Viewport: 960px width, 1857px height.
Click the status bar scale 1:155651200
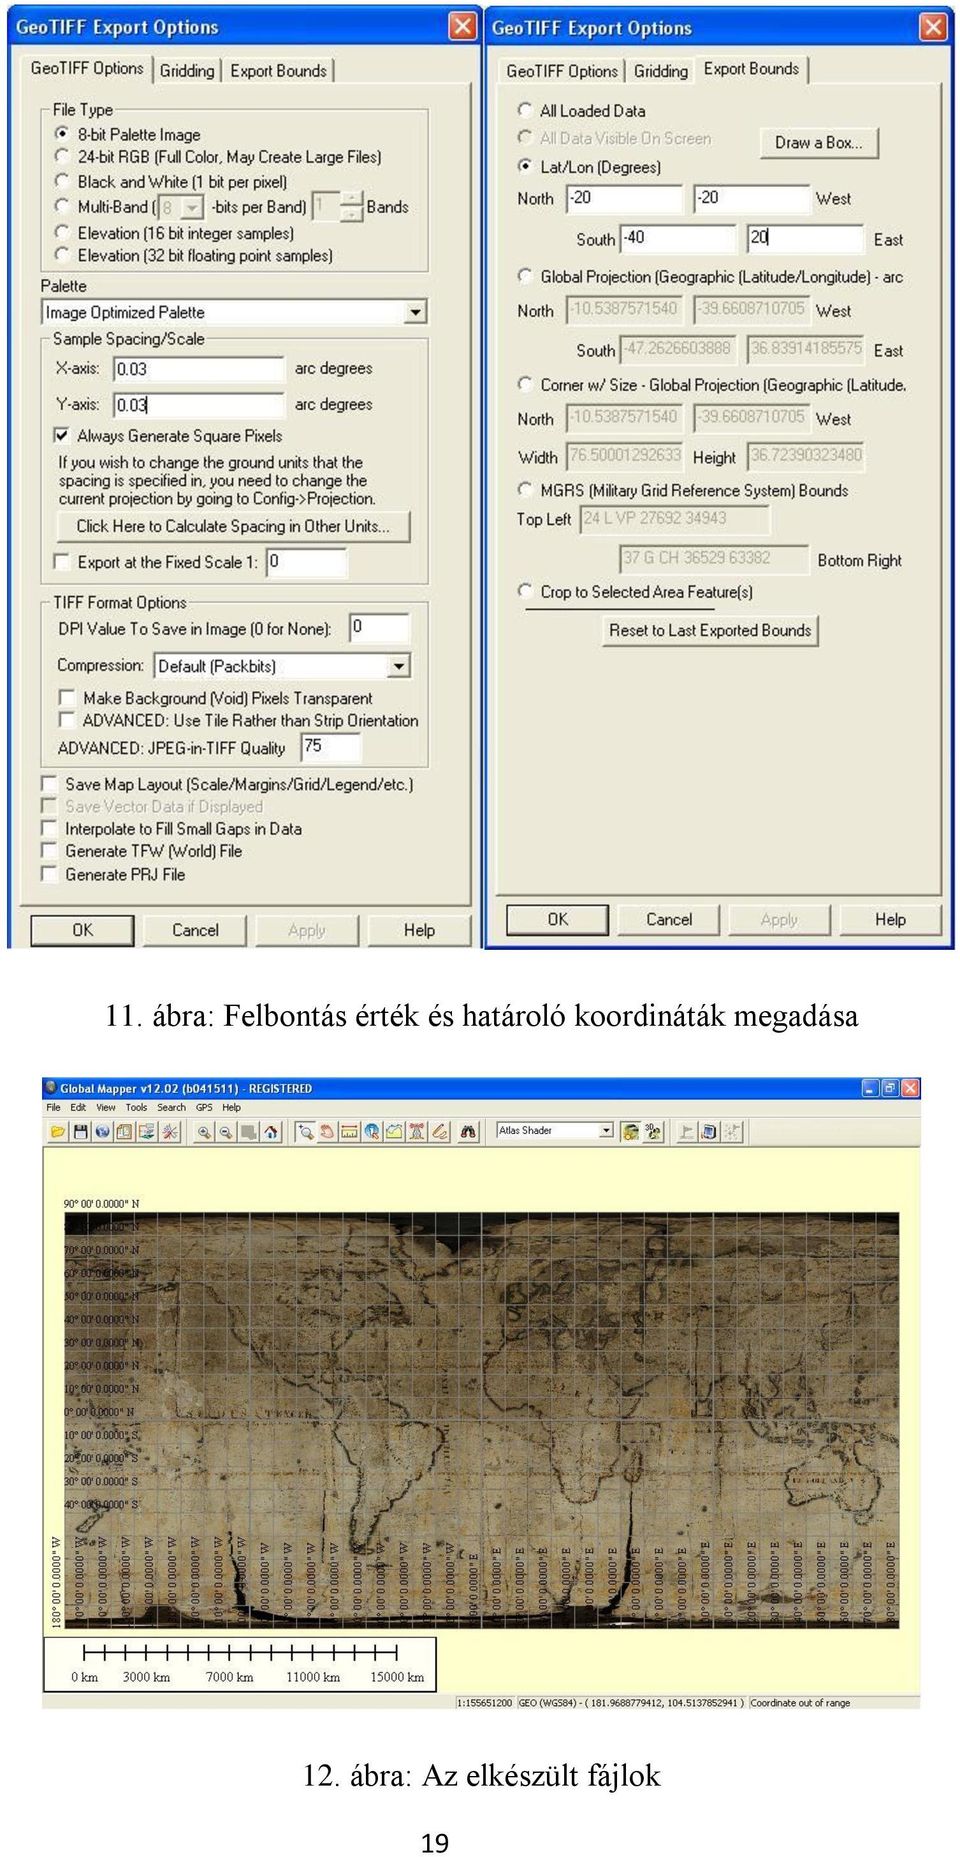[x=485, y=1702]
